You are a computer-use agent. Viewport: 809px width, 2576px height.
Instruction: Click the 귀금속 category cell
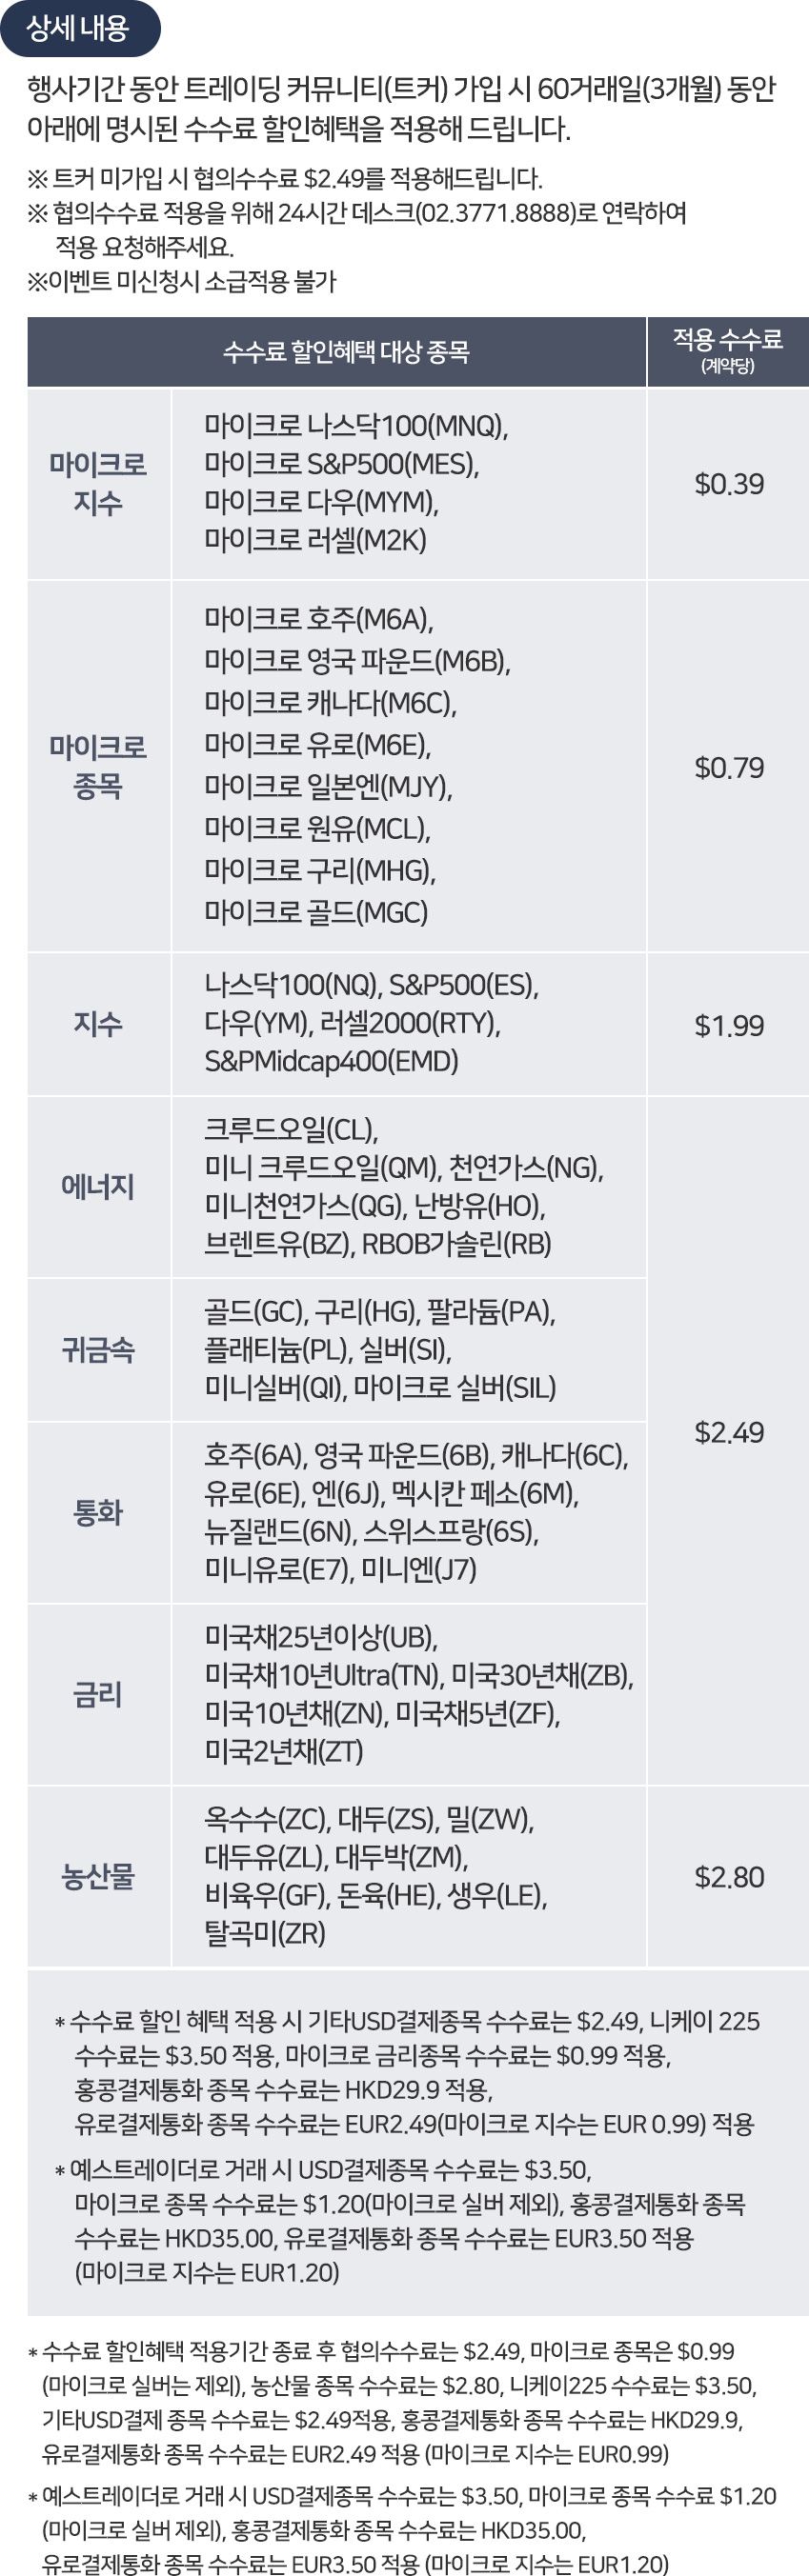(98, 1350)
